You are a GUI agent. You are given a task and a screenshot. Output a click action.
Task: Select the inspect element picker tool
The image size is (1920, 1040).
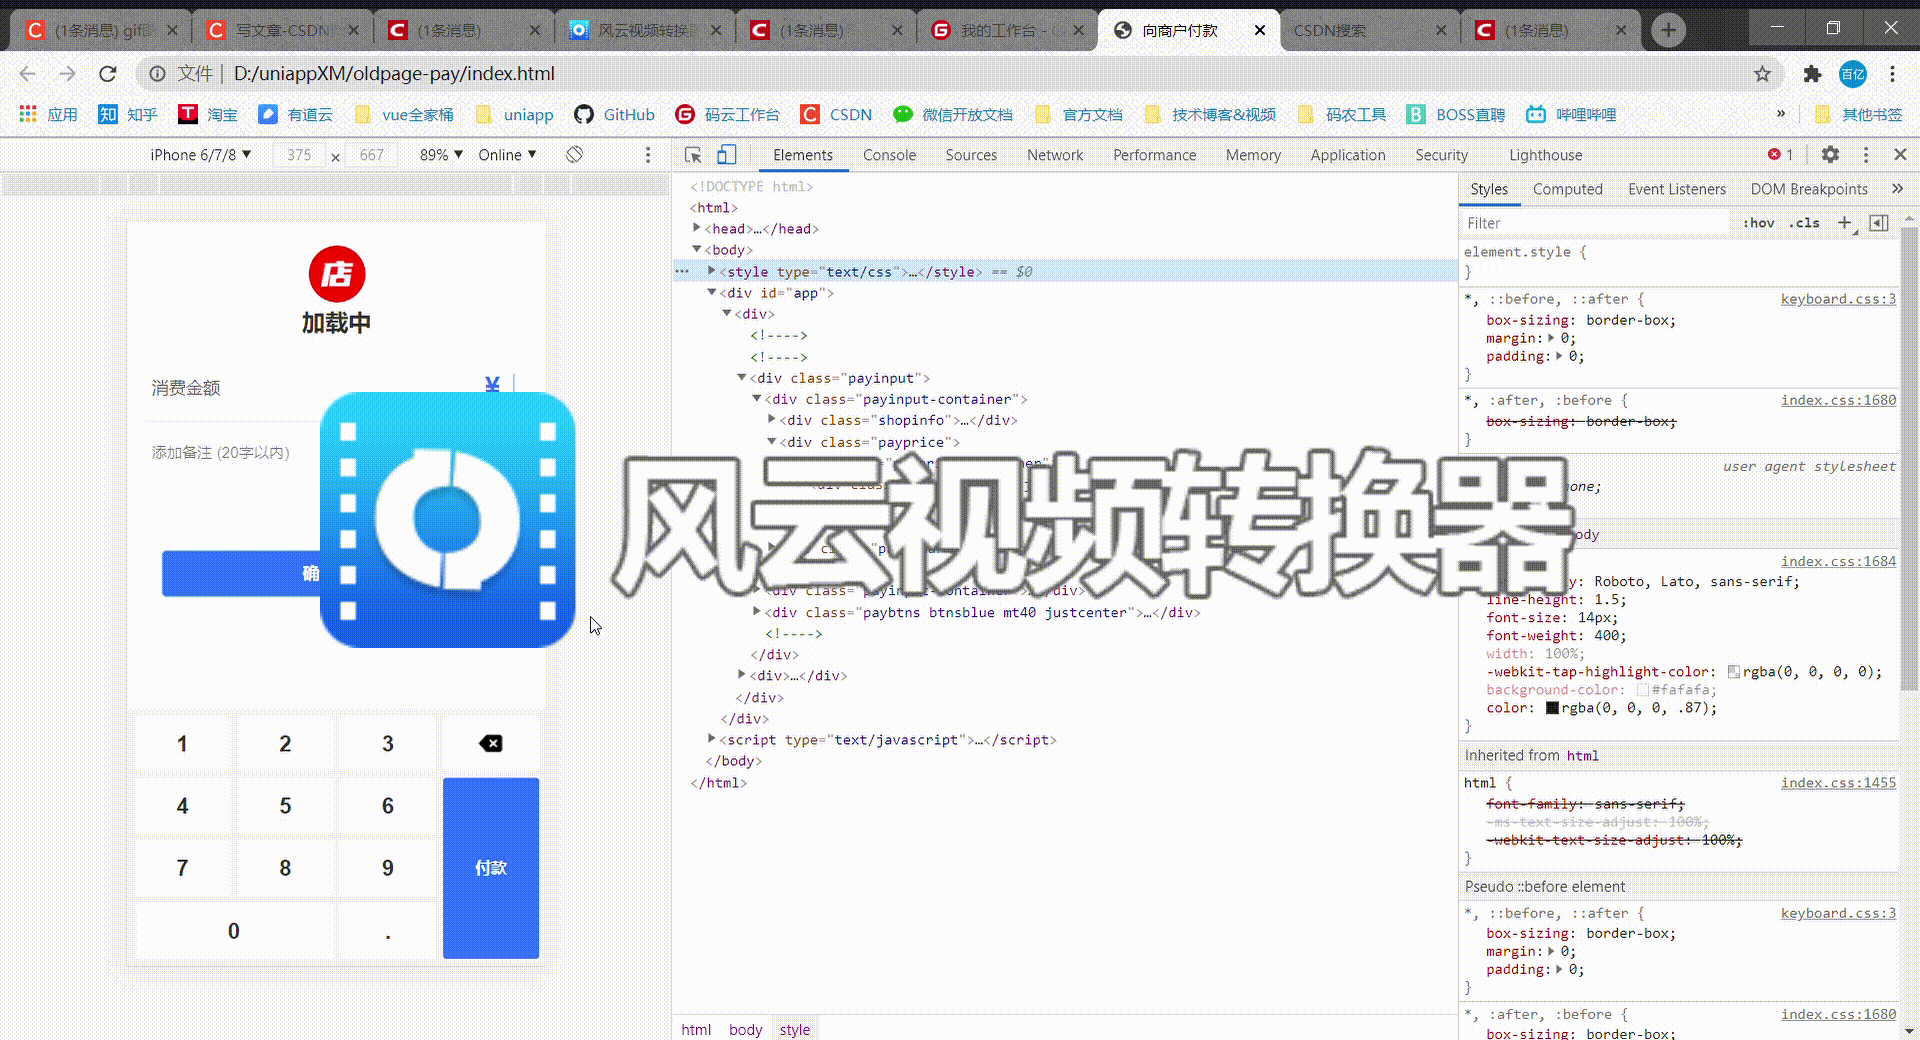click(x=691, y=156)
